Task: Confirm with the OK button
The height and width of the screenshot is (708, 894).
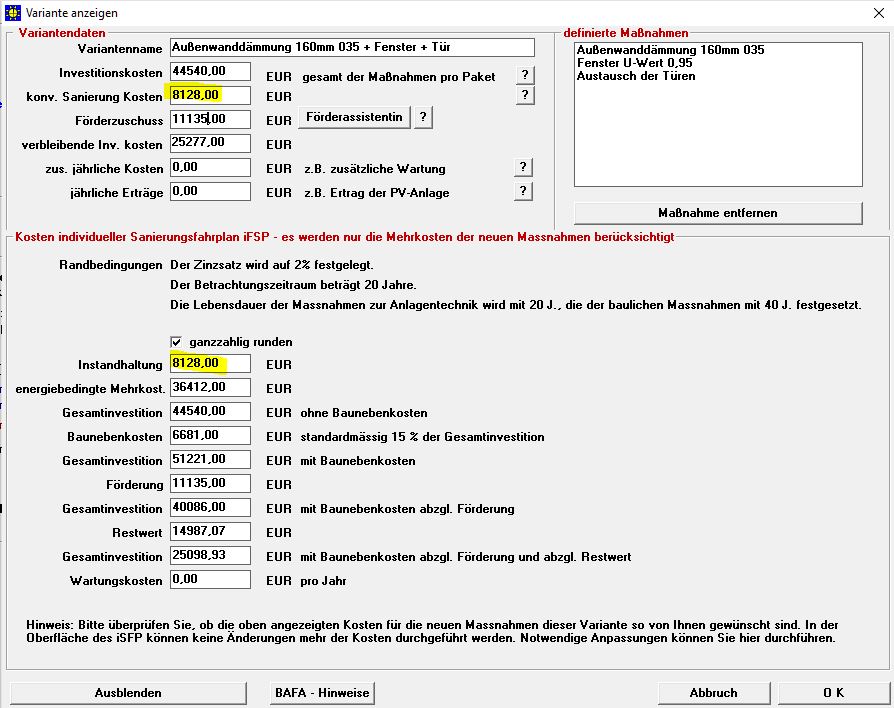Action: tap(833, 693)
